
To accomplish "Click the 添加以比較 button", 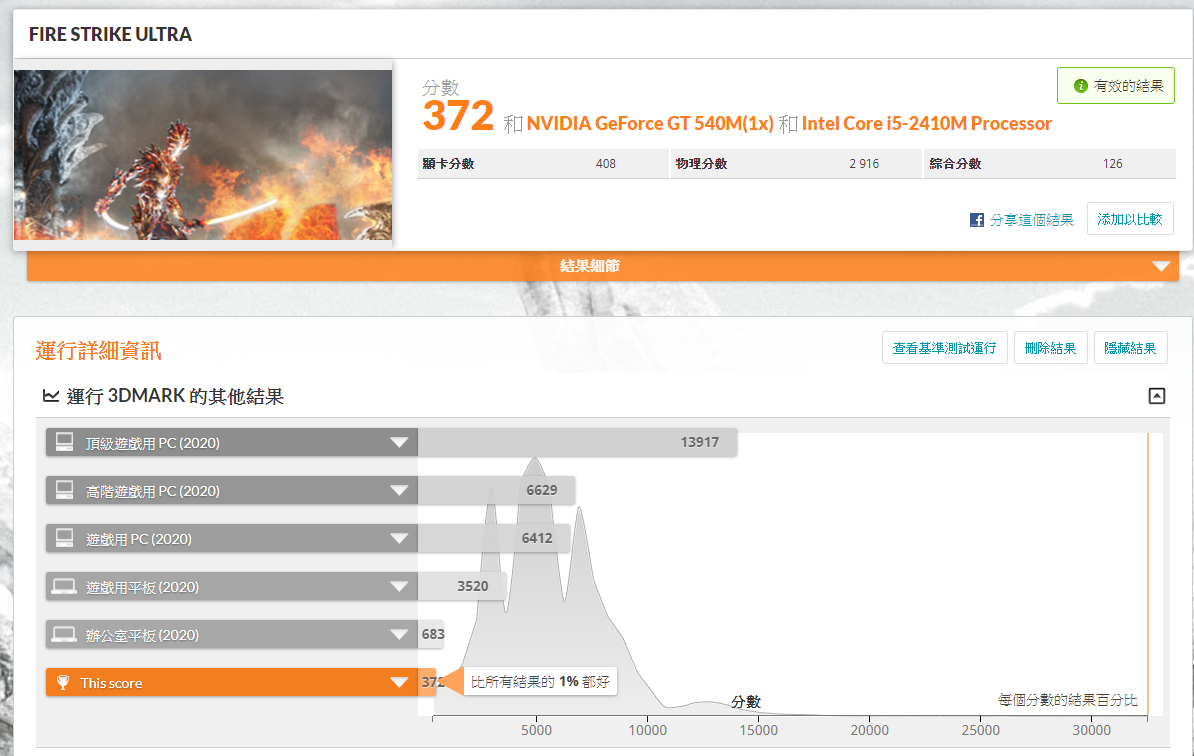I will pos(1130,219).
